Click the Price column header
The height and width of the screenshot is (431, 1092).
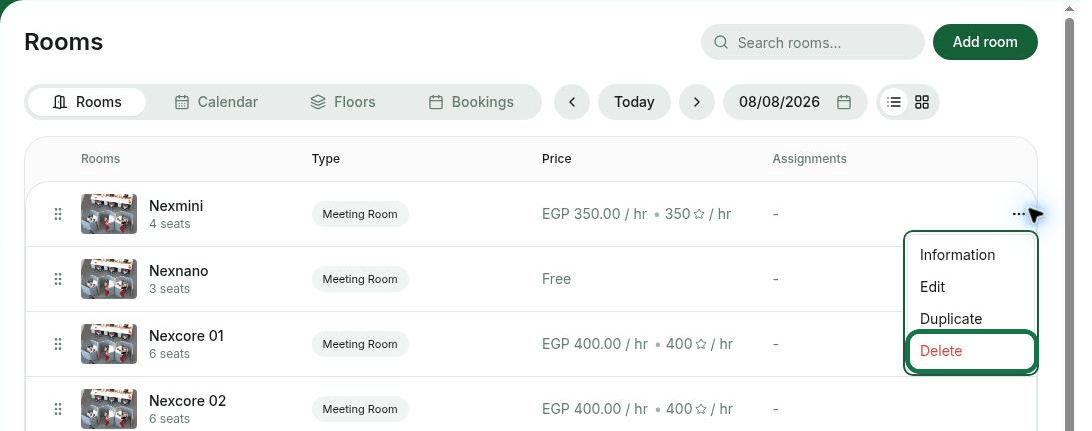tap(556, 159)
